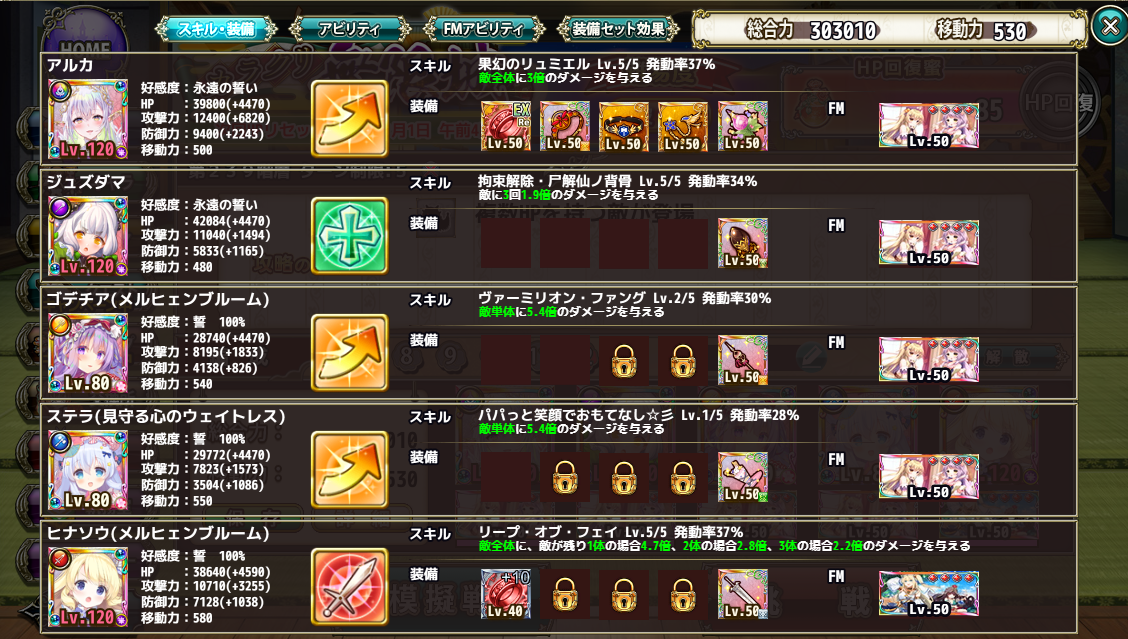Click ヒナソウ's FM card thumbnail

coord(929,594)
